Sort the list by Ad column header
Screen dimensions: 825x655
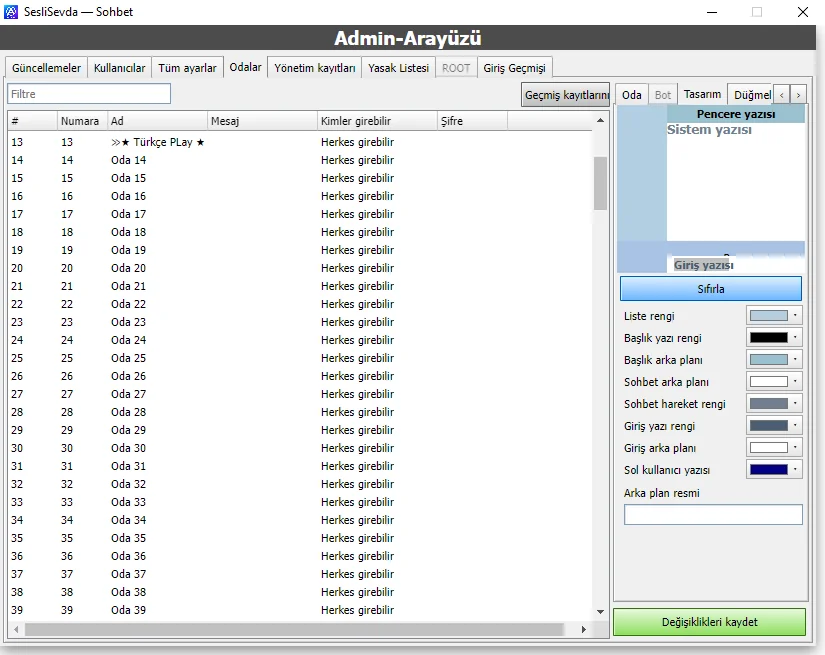tap(157, 121)
